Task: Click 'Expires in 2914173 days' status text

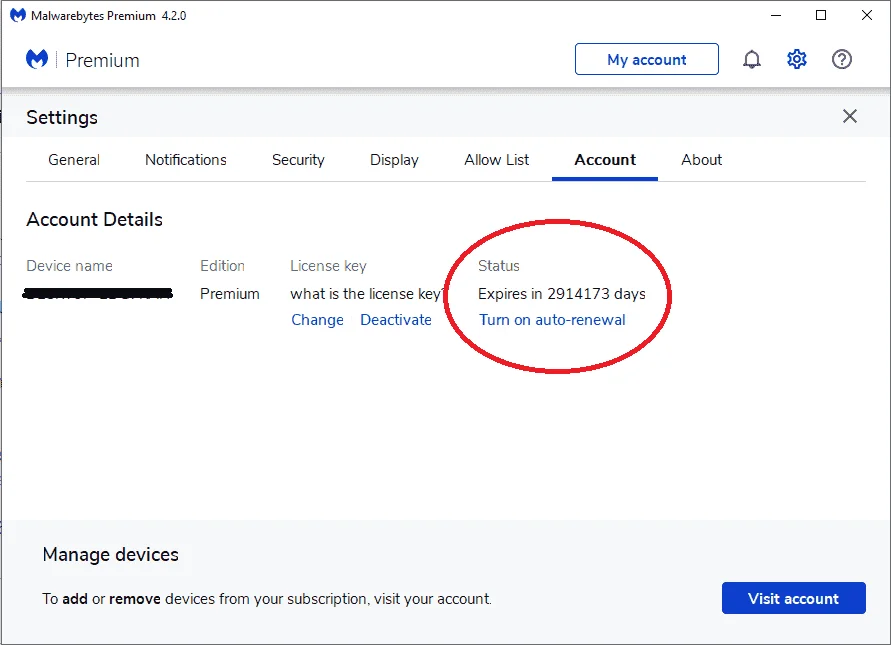Action: 561,294
